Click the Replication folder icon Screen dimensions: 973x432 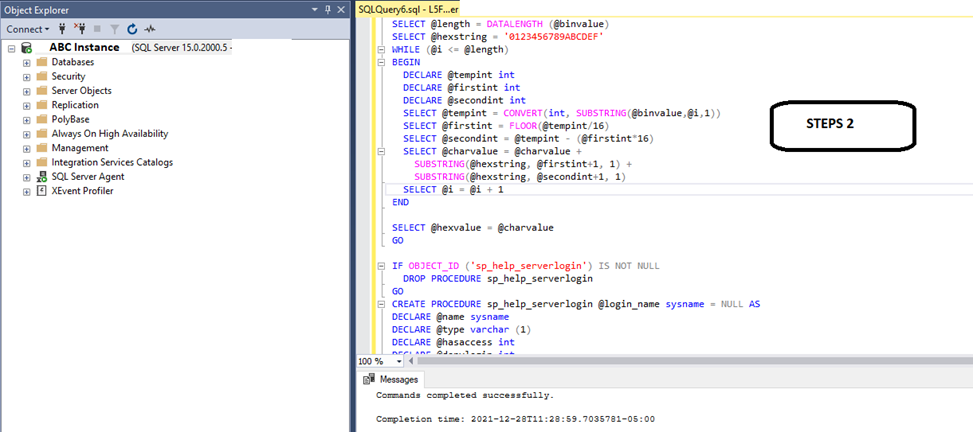(42, 105)
